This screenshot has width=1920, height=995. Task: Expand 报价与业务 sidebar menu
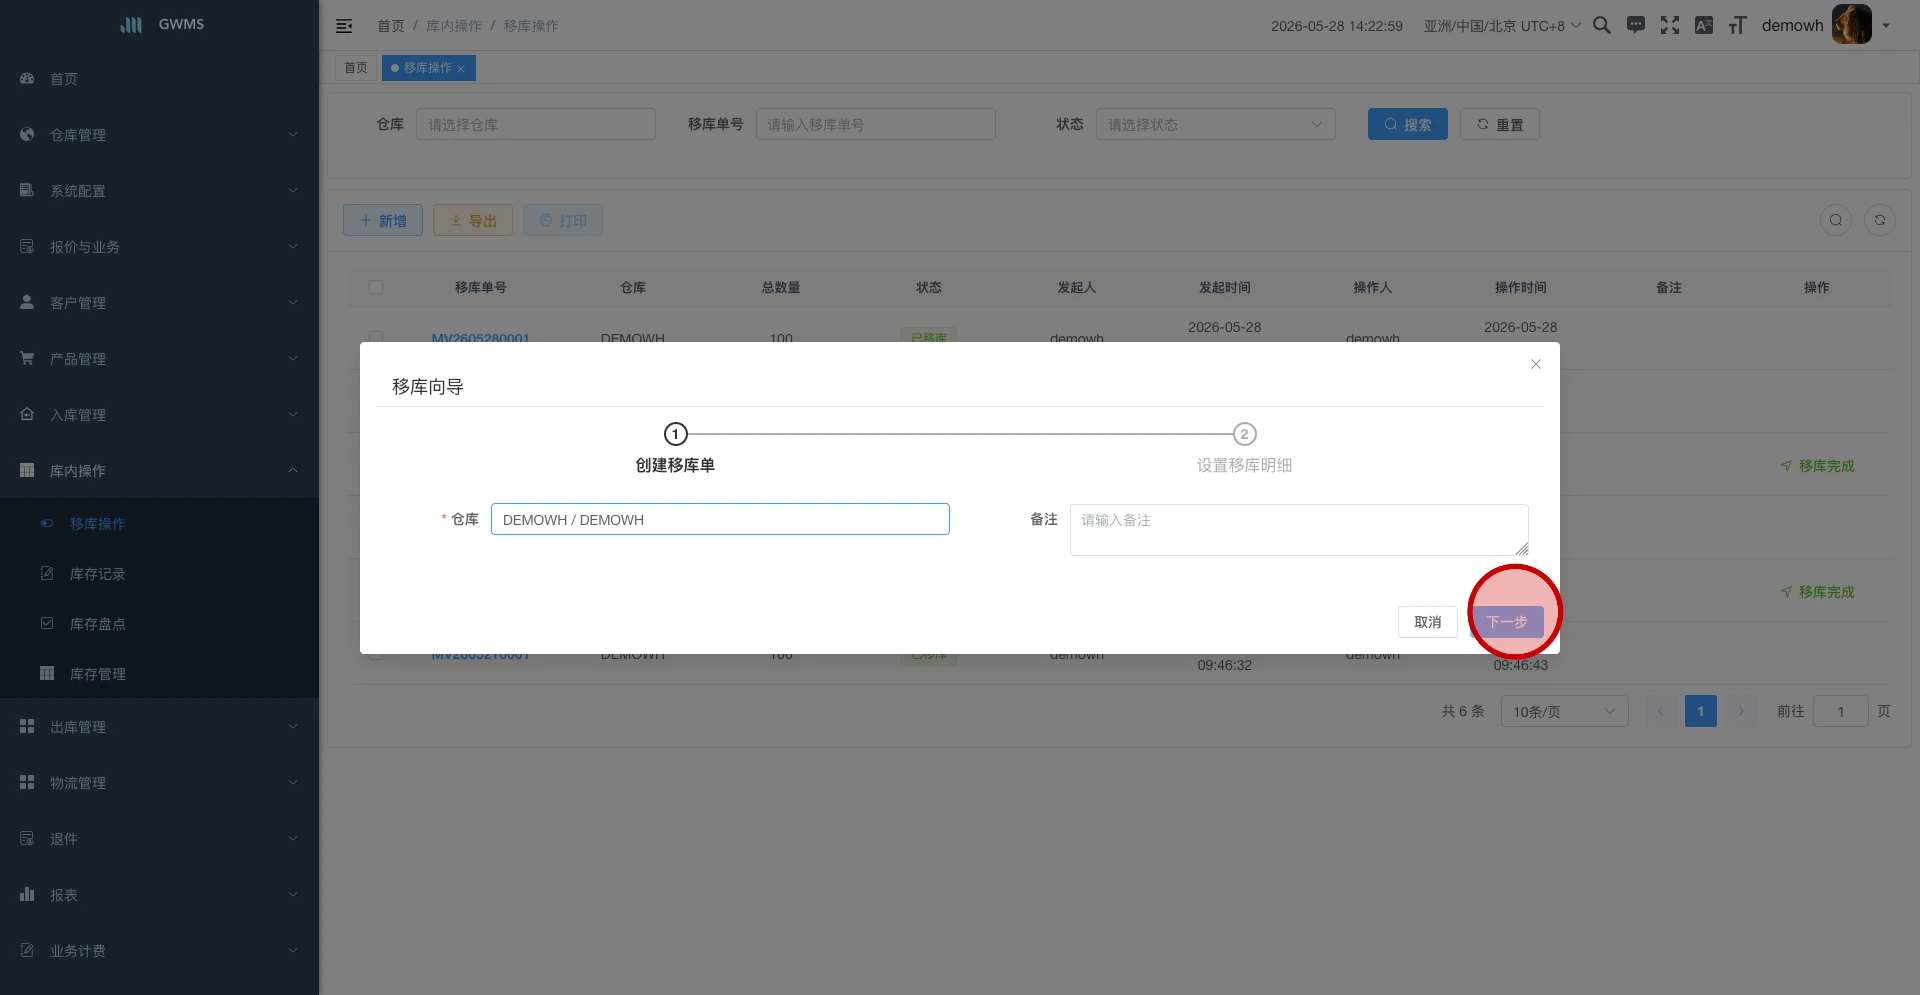point(160,247)
